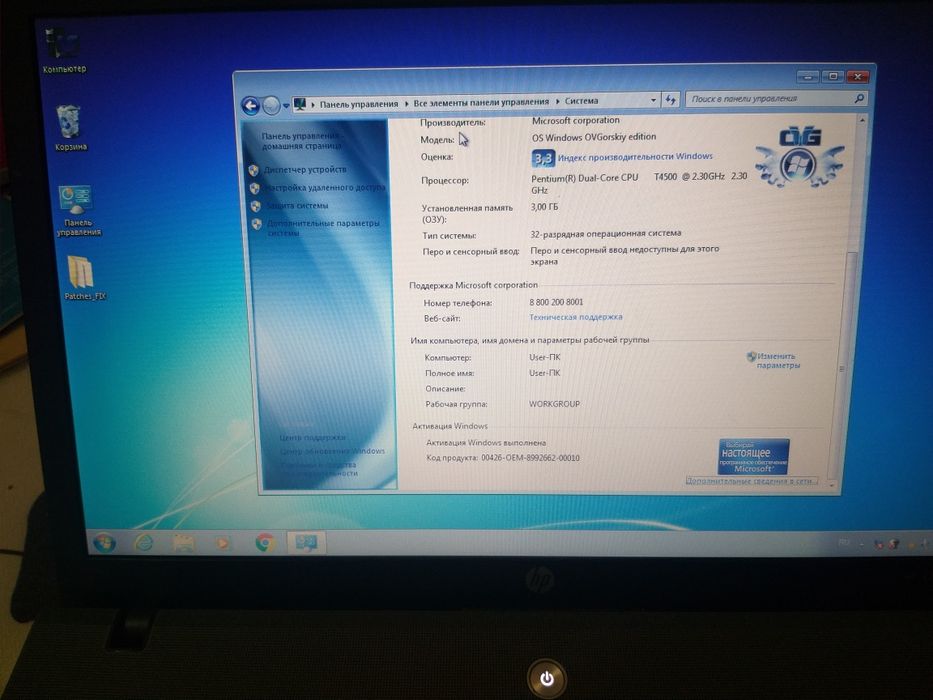Click the 3,00 ГБ memory value
Image resolution: width=933 pixels, height=700 pixels.
point(544,207)
